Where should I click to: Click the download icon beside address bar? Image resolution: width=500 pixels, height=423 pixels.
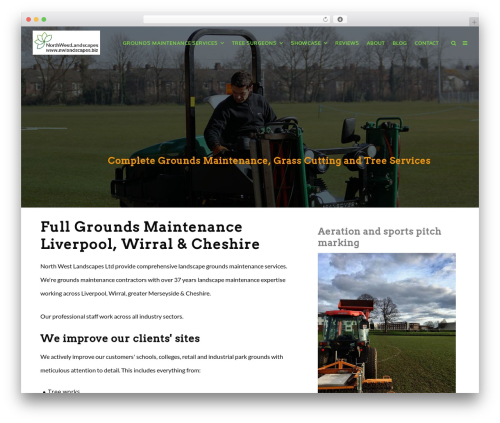[340, 20]
